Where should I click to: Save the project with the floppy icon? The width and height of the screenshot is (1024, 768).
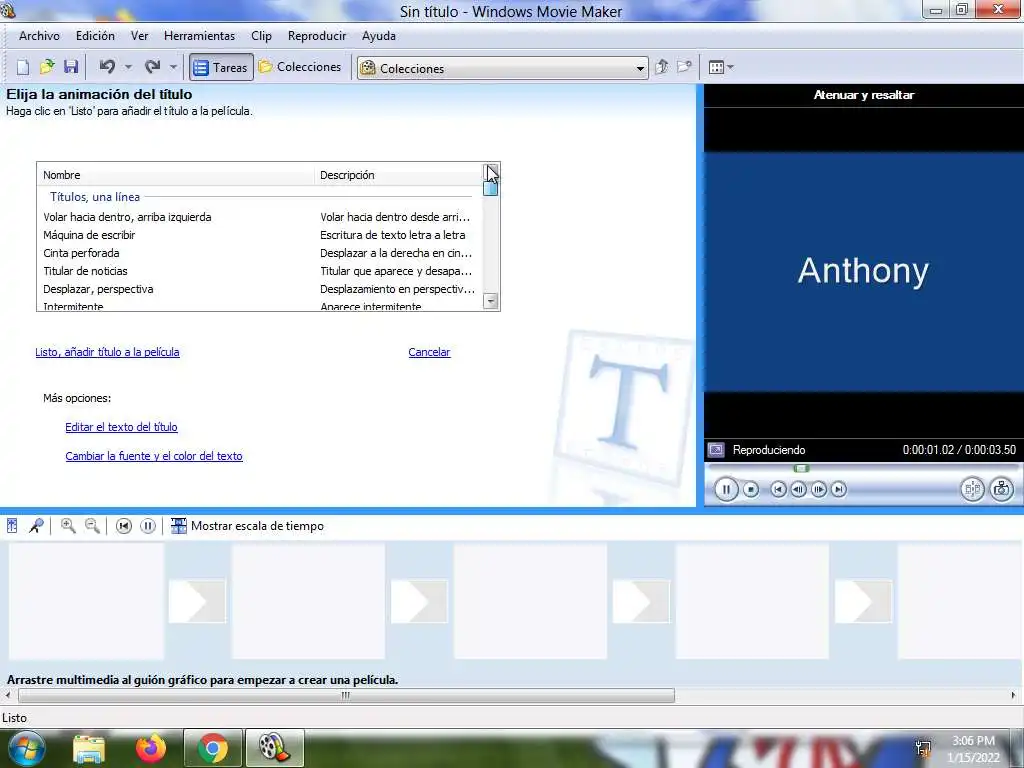(x=71, y=67)
